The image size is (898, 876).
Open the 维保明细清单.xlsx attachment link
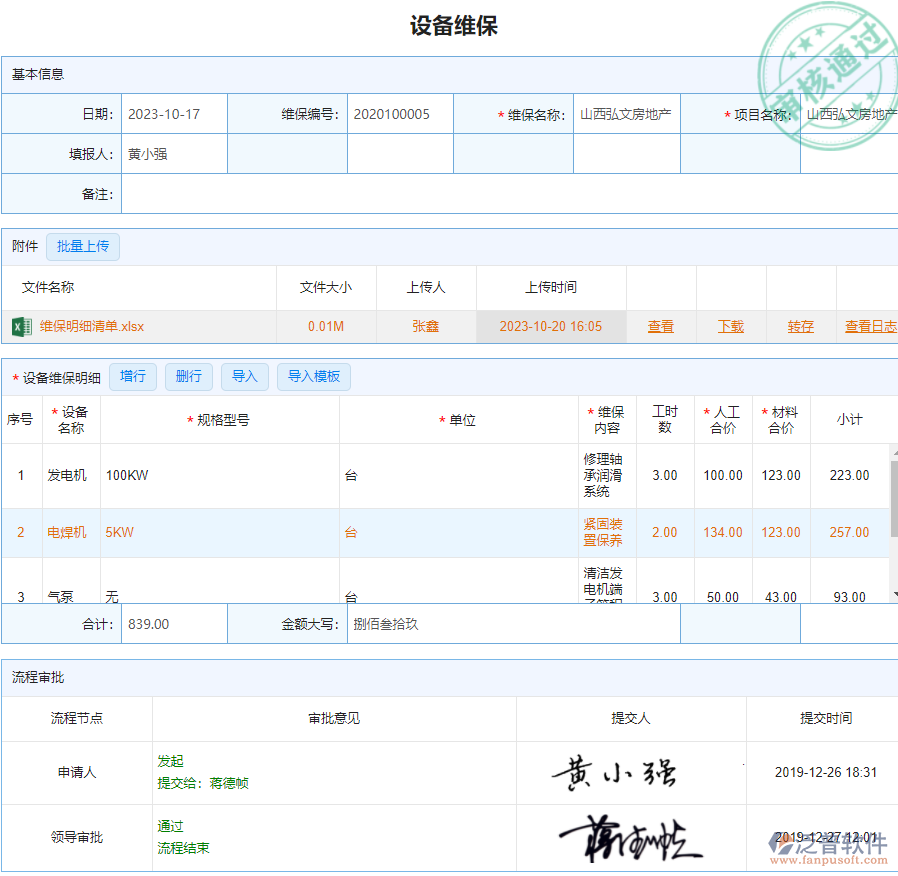tap(92, 327)
